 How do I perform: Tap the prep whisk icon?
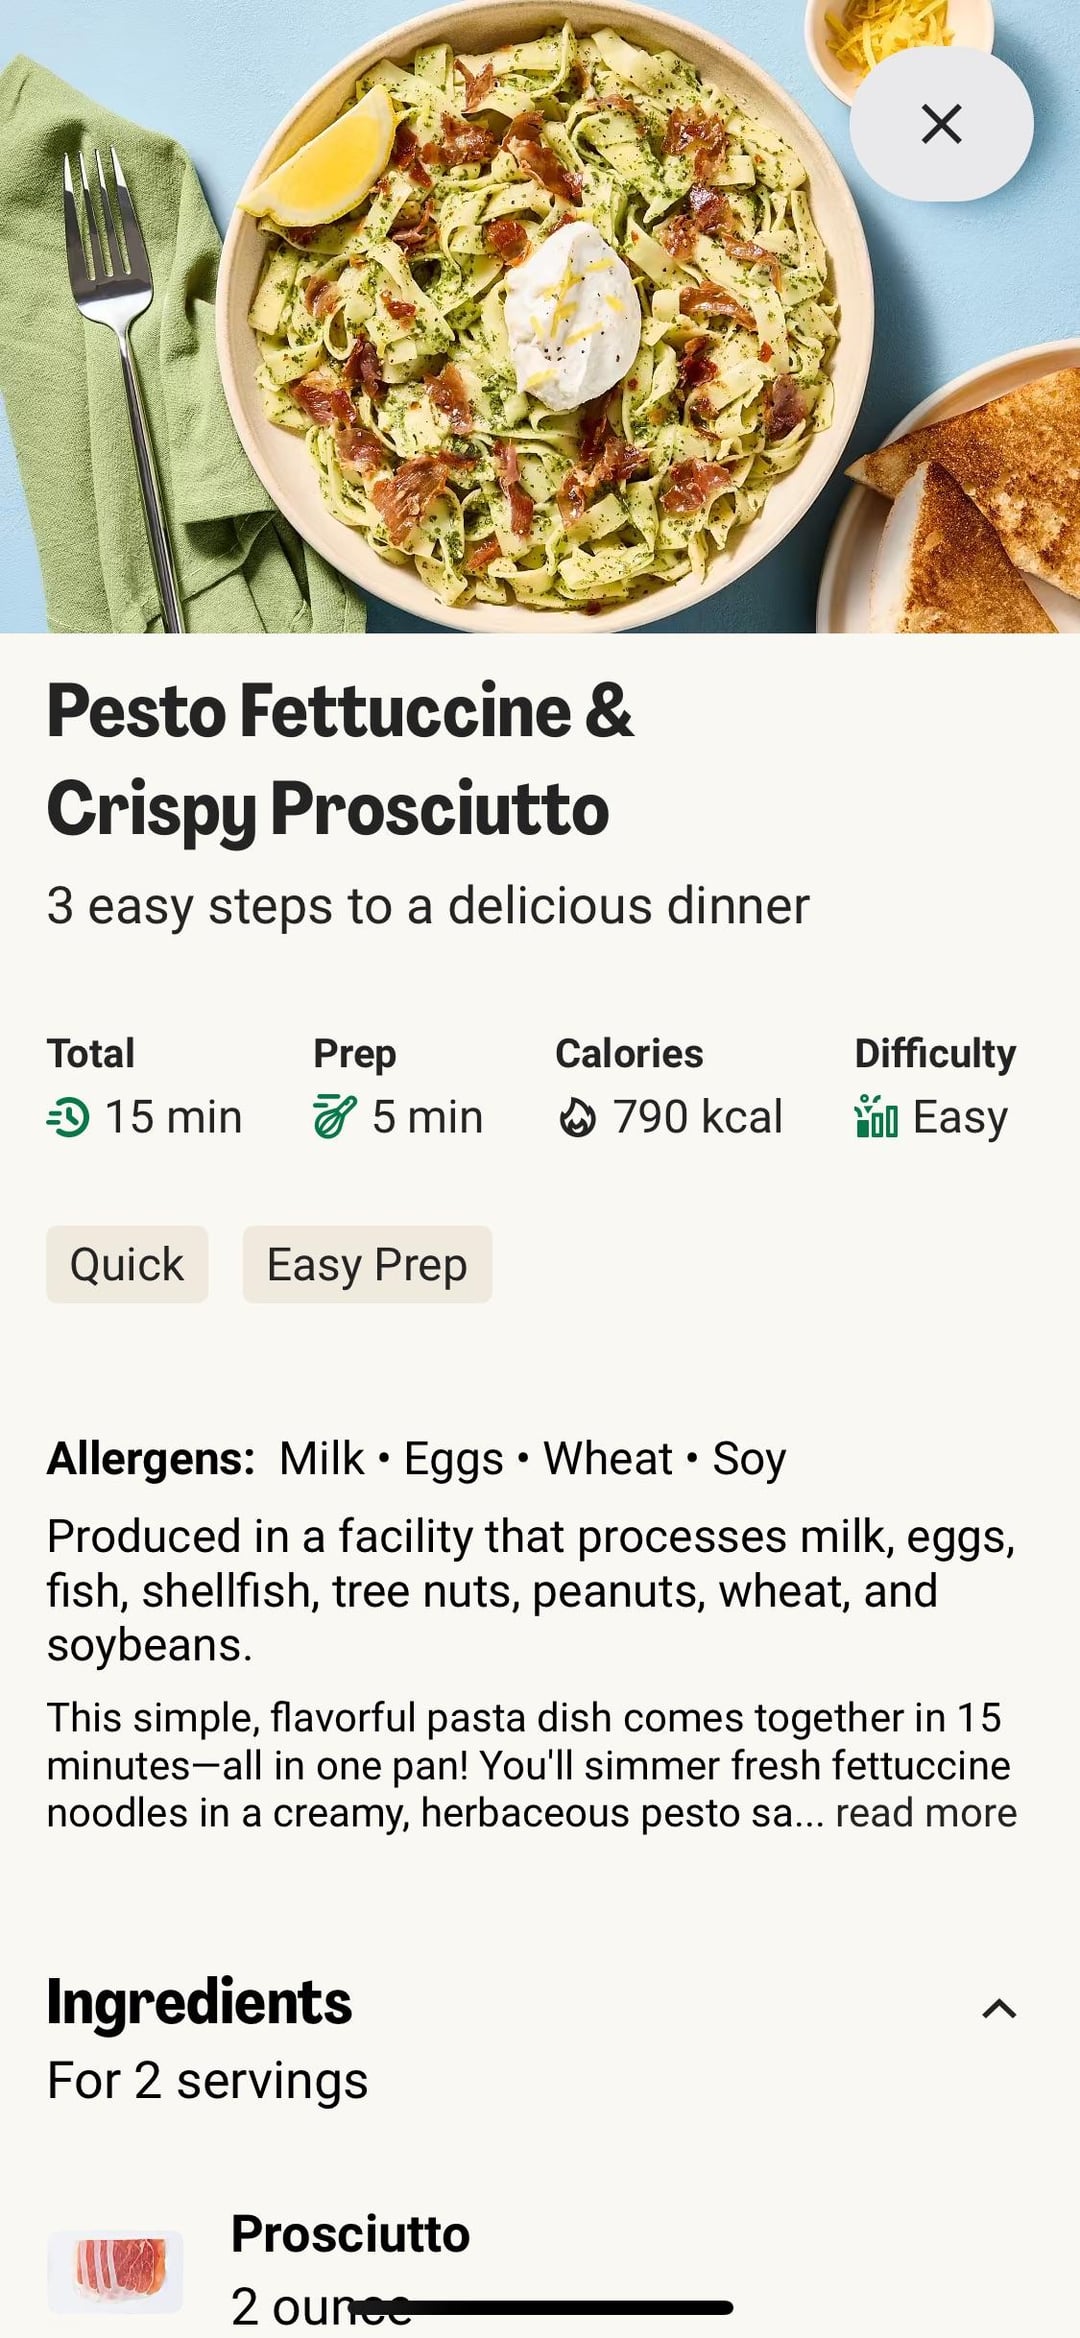click(x=334, y=1117)
